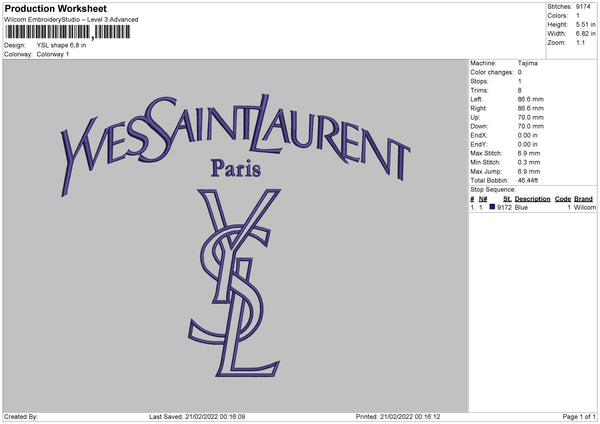Click the Last Saved timestamp

[197, 417]
